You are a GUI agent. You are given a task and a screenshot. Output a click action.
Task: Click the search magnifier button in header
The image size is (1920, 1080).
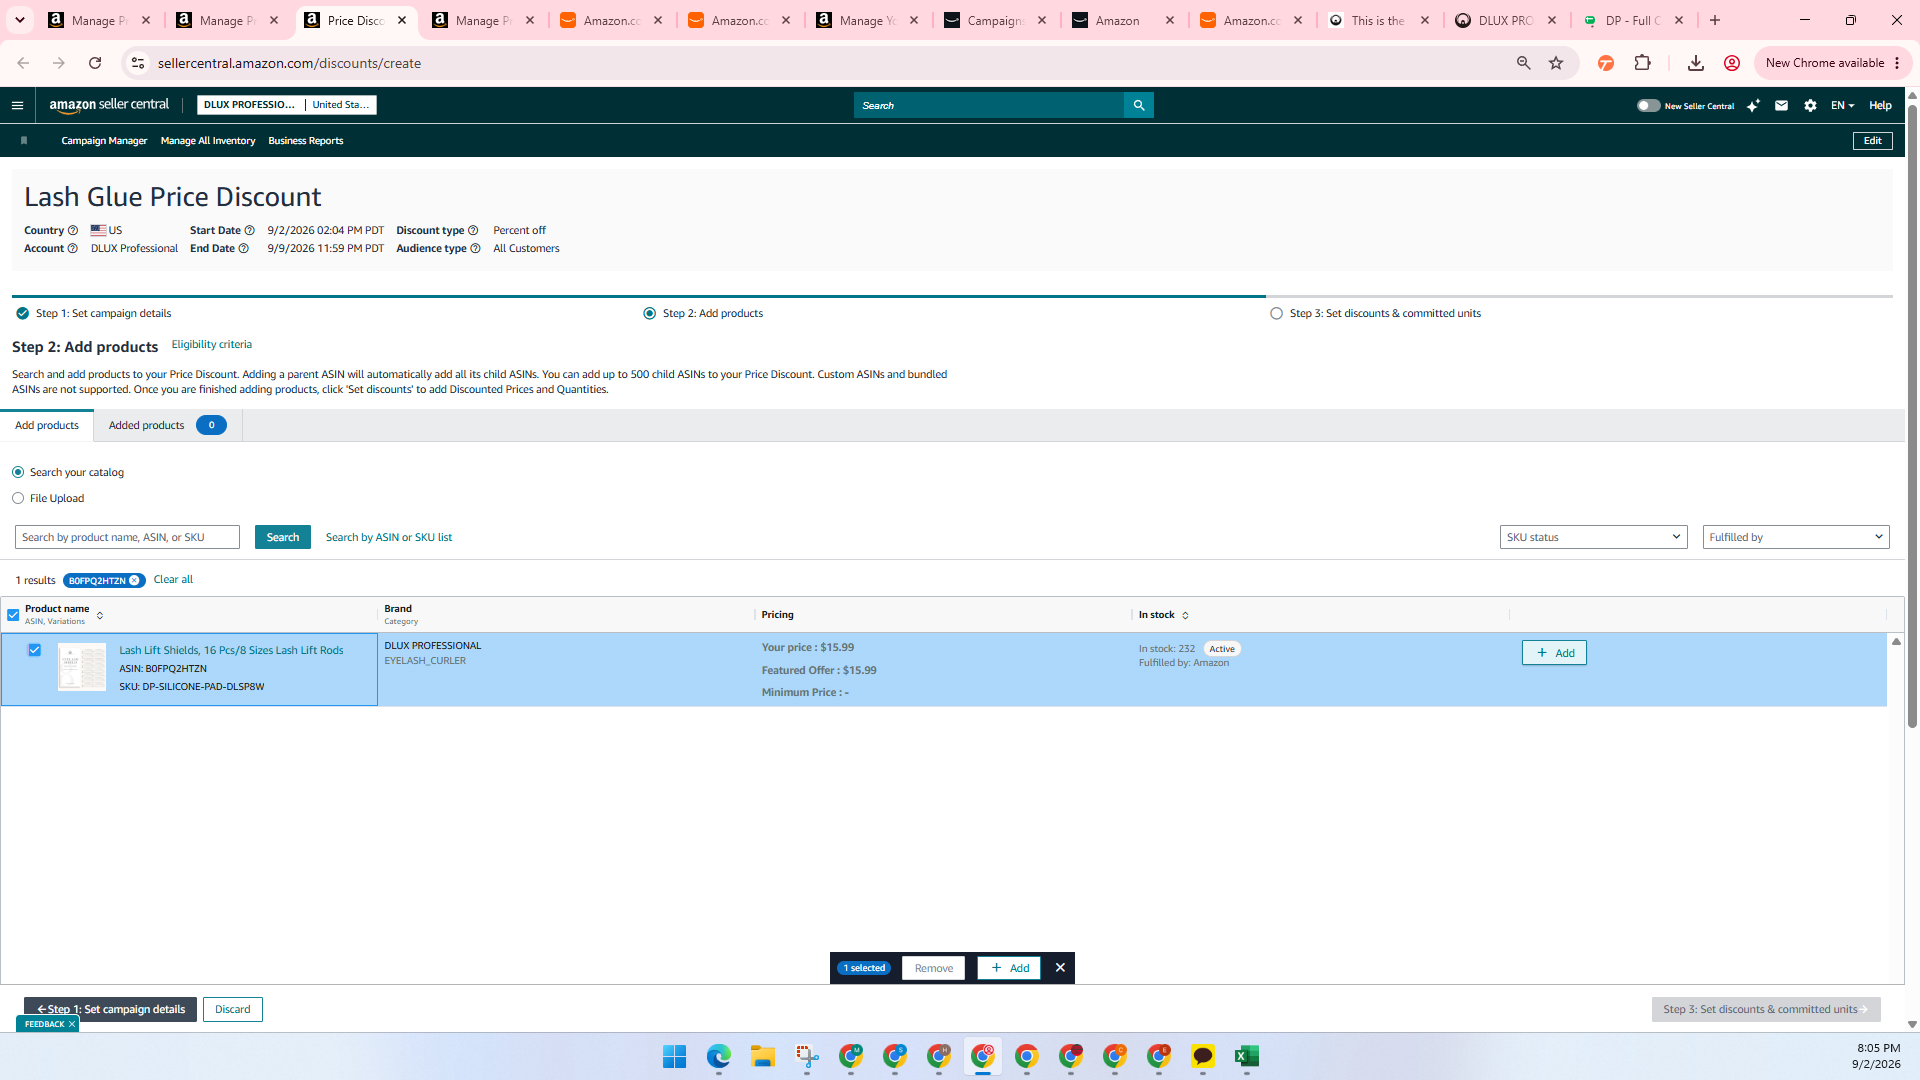pos(1138,105)
